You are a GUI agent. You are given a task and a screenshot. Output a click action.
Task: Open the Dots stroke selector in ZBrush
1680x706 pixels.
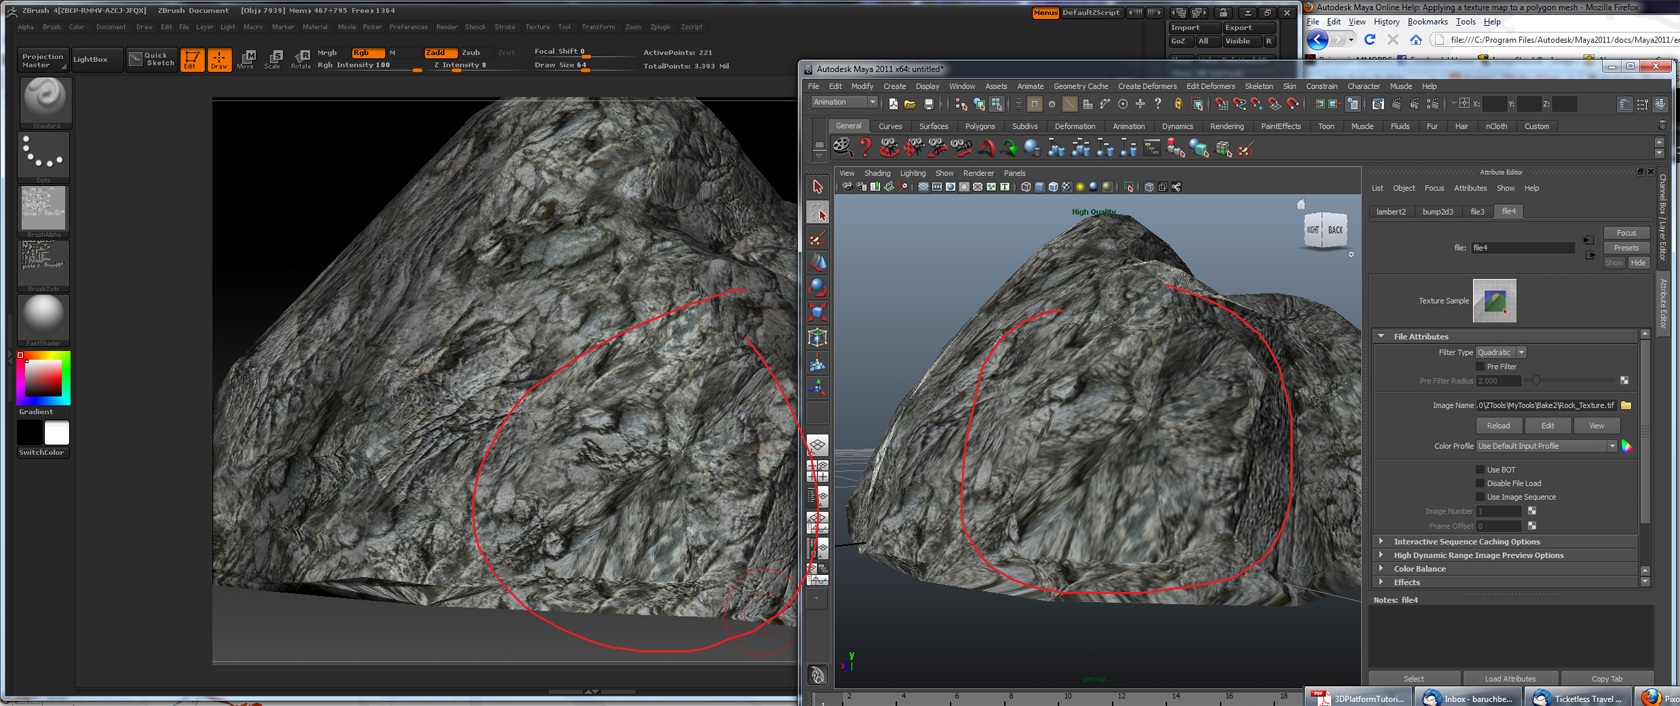point(44,157)
